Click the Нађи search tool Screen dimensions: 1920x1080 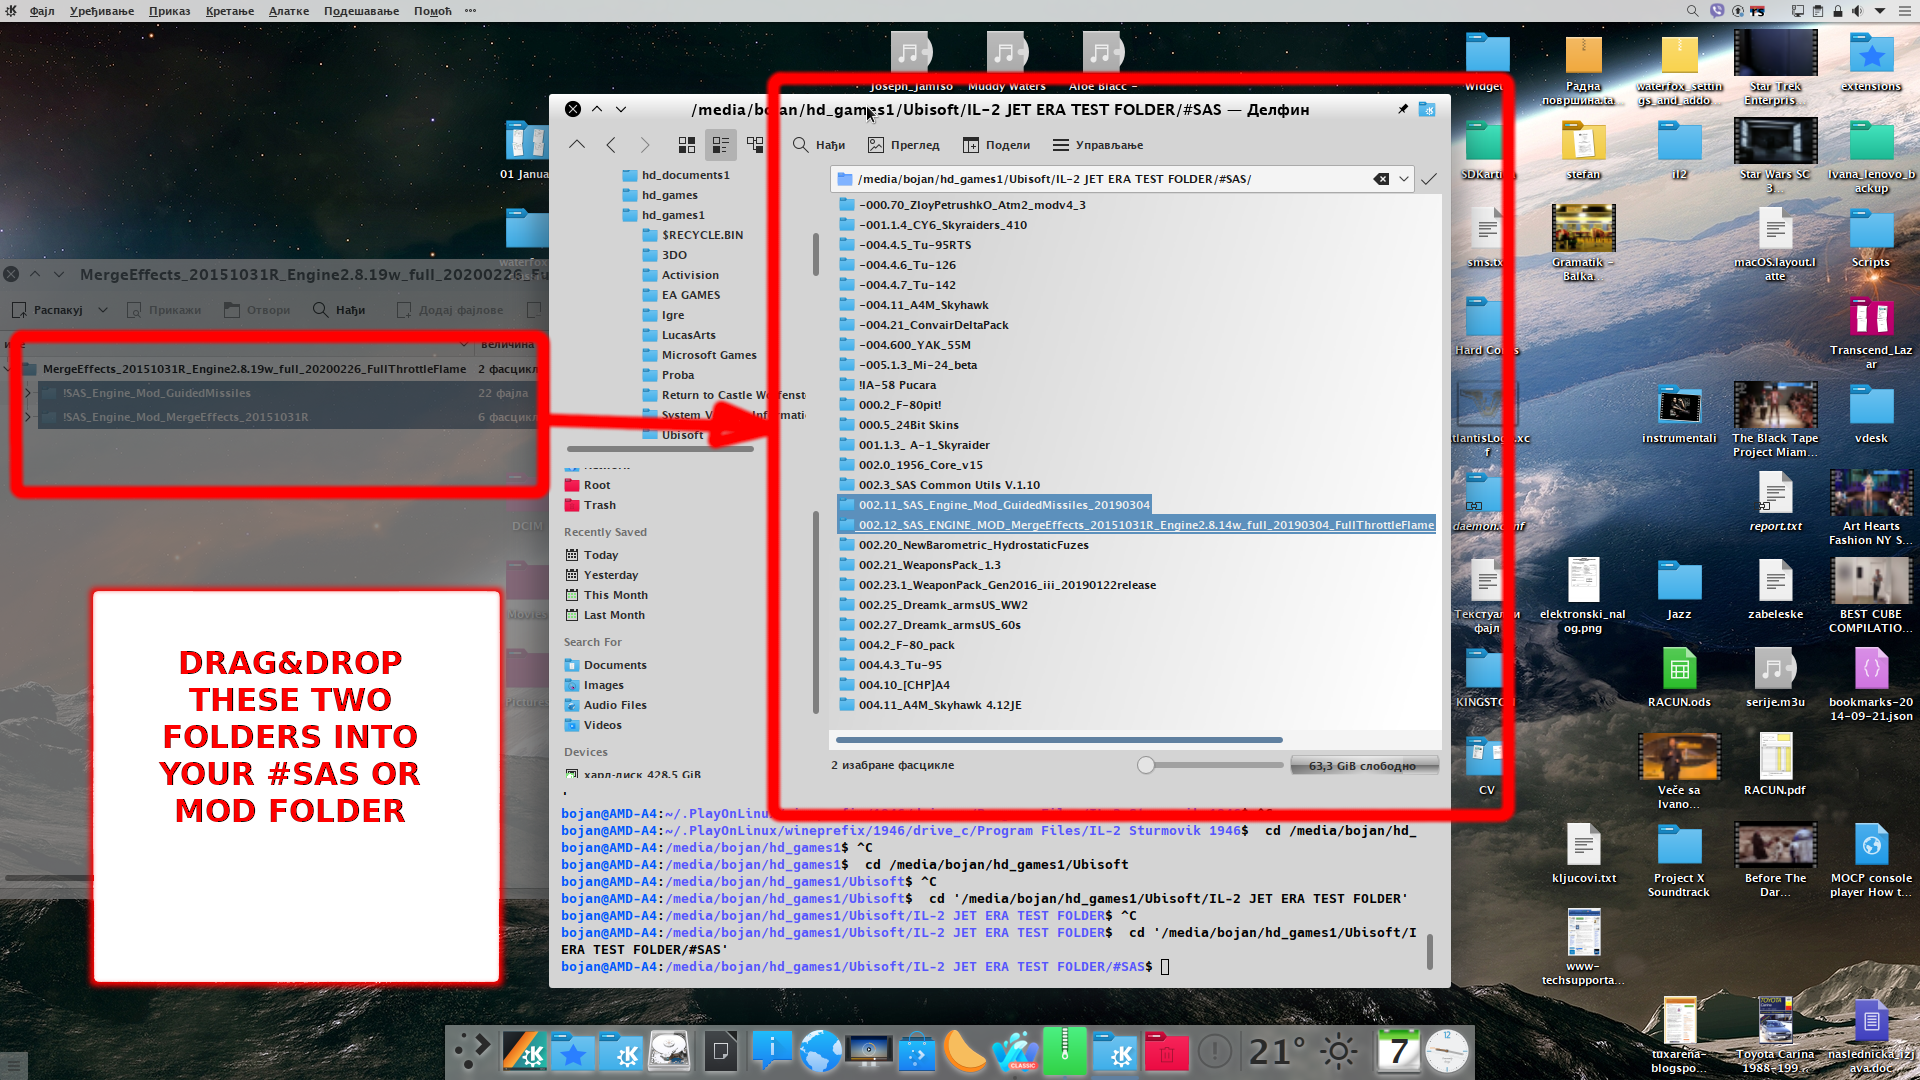(819, 145)
